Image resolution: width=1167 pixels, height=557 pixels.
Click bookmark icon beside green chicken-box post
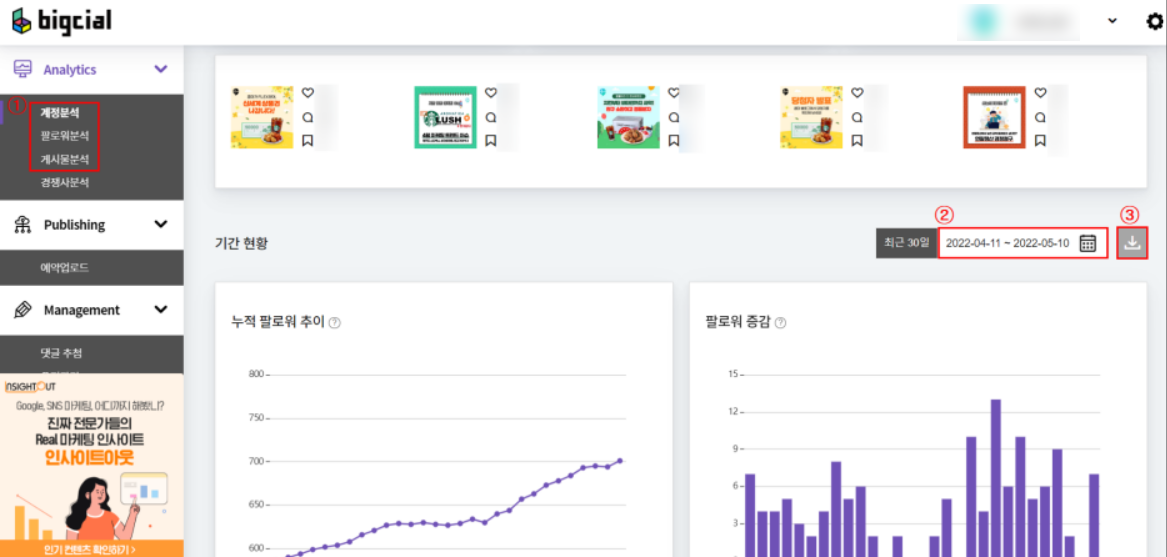[674, 140]
